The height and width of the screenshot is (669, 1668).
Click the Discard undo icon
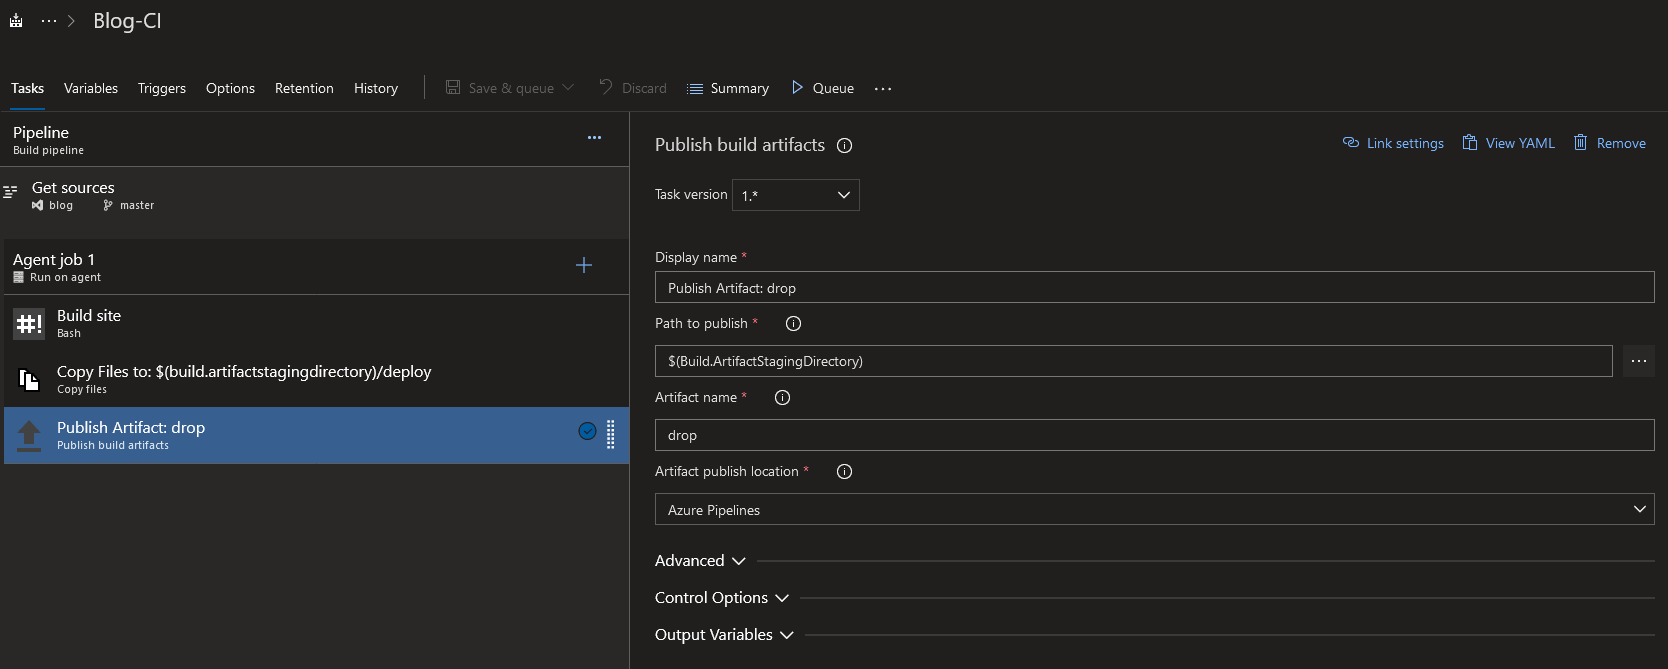click(606, 88)
